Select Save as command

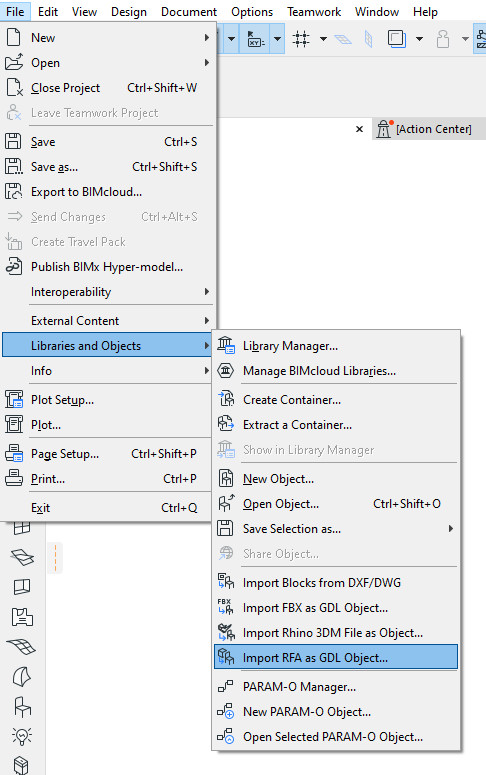coord(108,167)
